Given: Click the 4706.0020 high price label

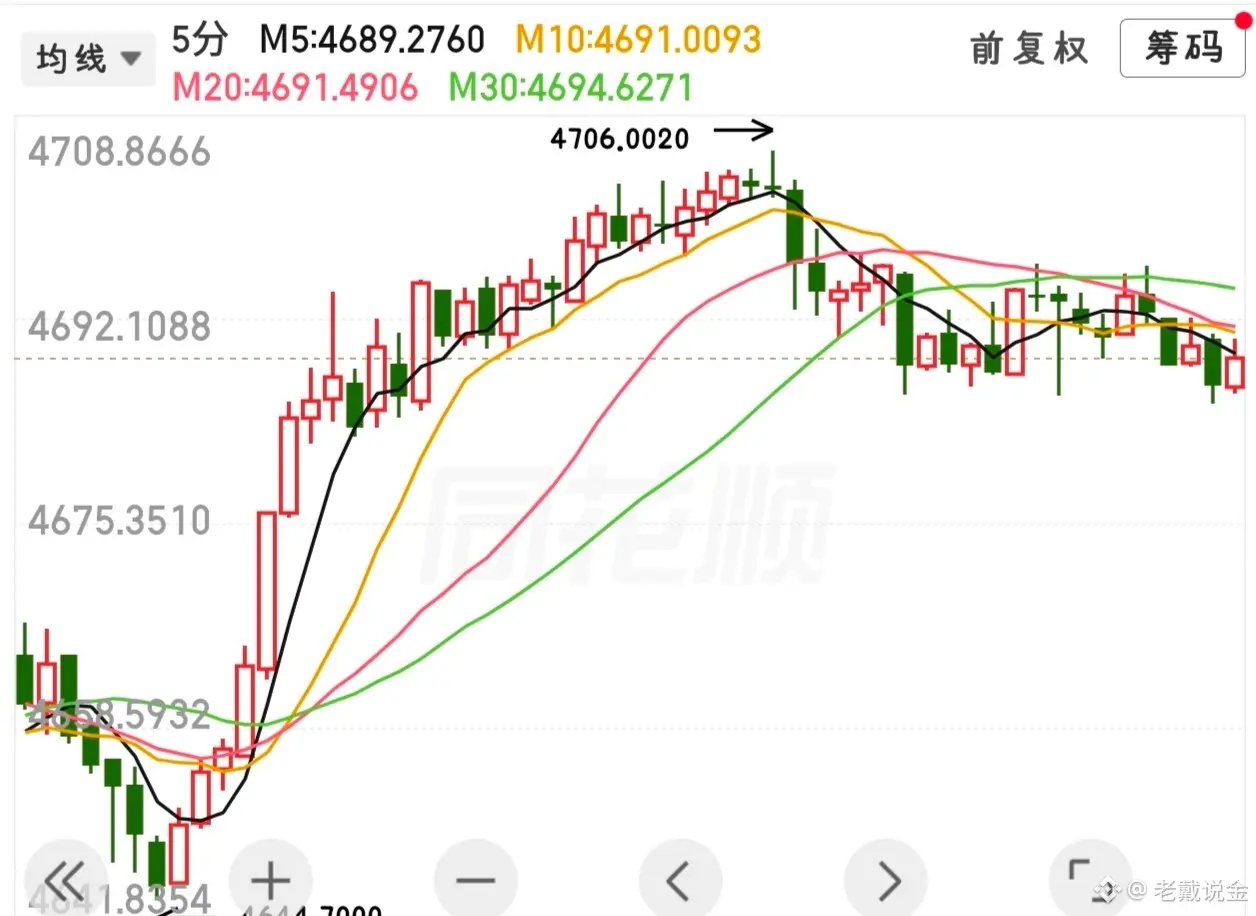Looking at the screenshot, I should pos(620,139).
